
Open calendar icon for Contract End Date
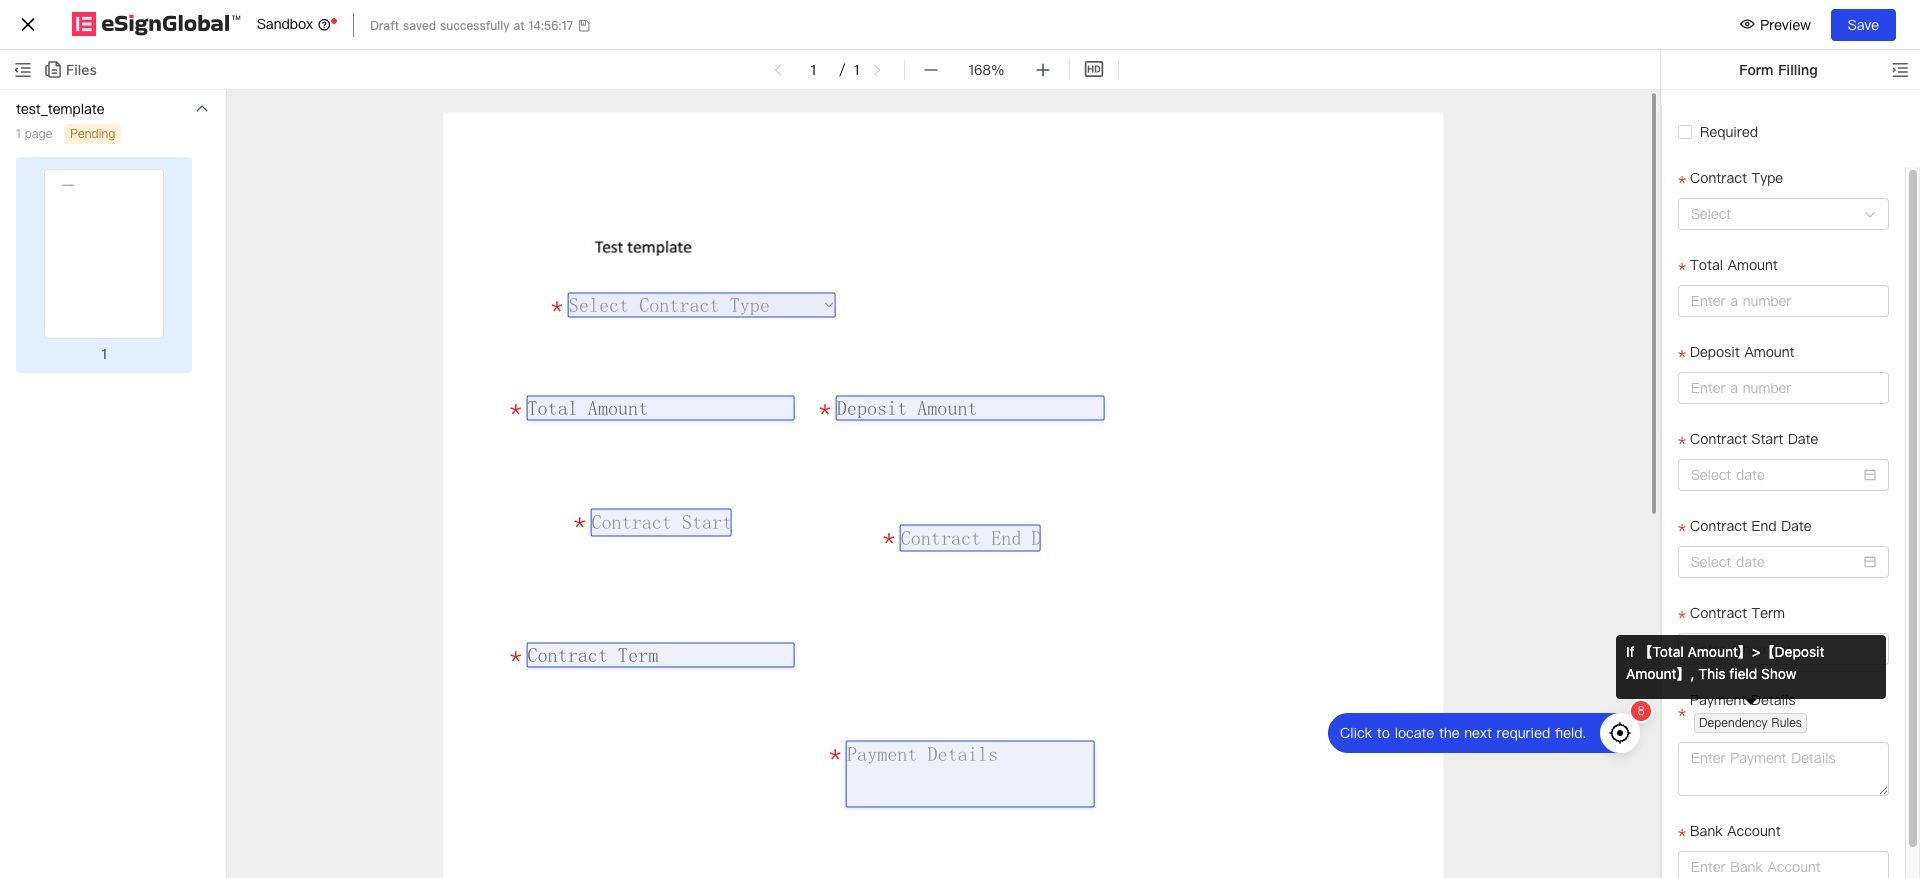(x=1869, y=562)
